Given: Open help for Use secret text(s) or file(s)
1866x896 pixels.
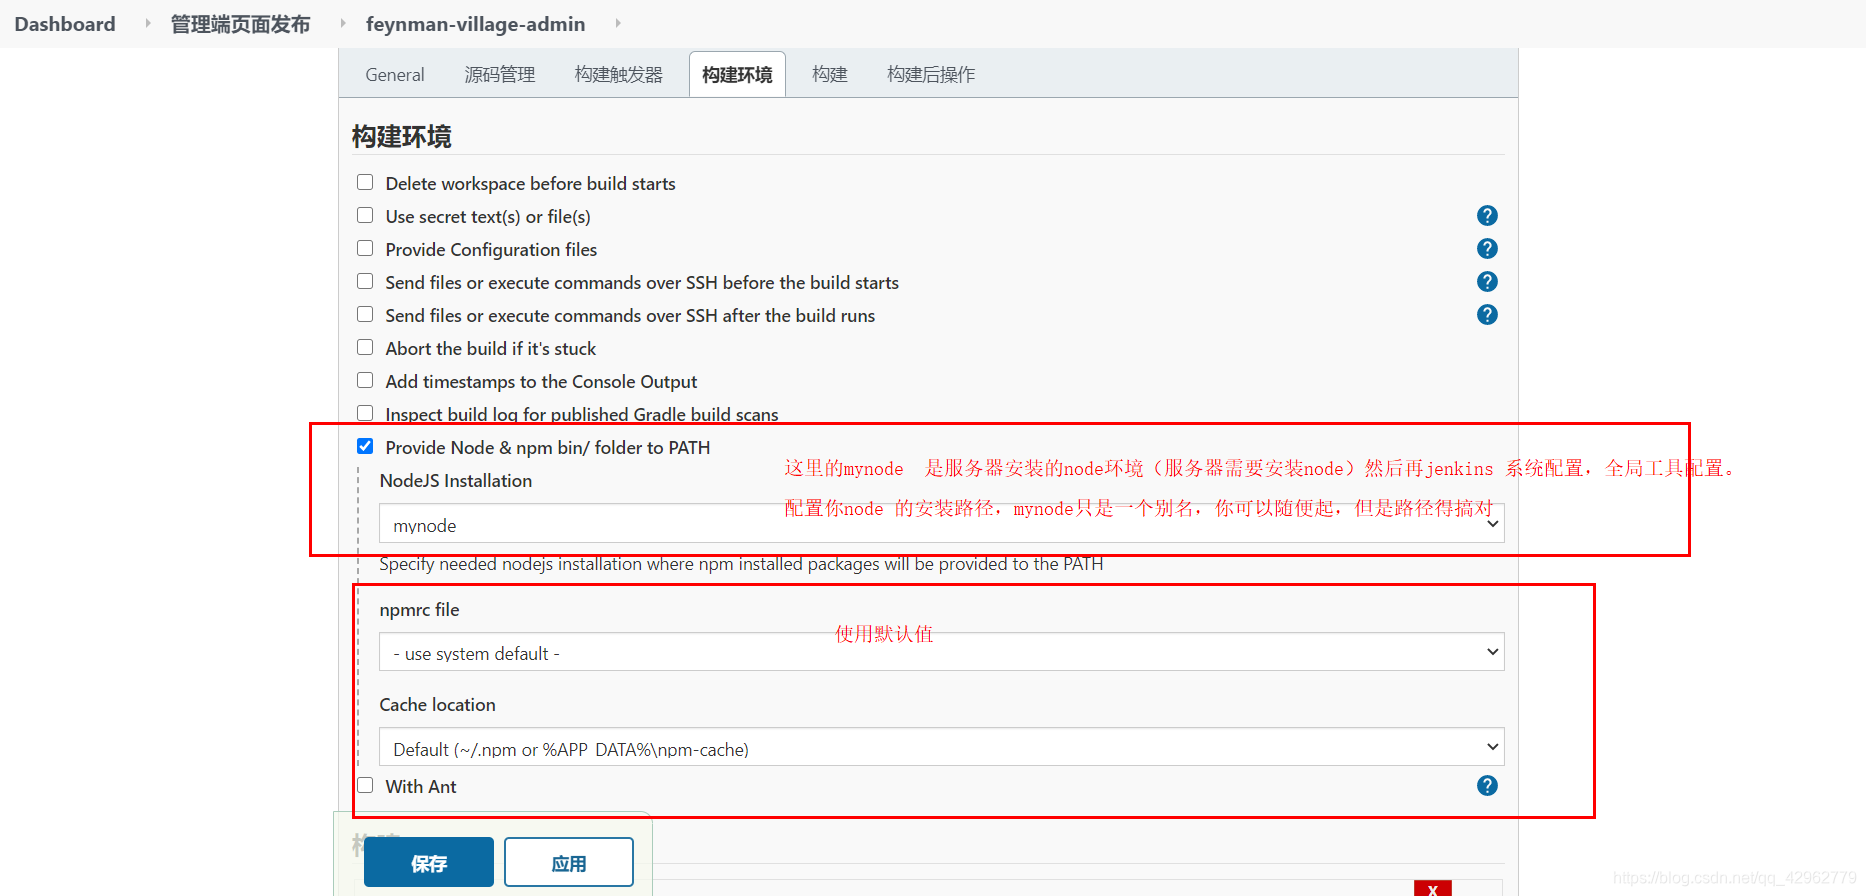Looking at the screenshot, I should point(1487,216).
